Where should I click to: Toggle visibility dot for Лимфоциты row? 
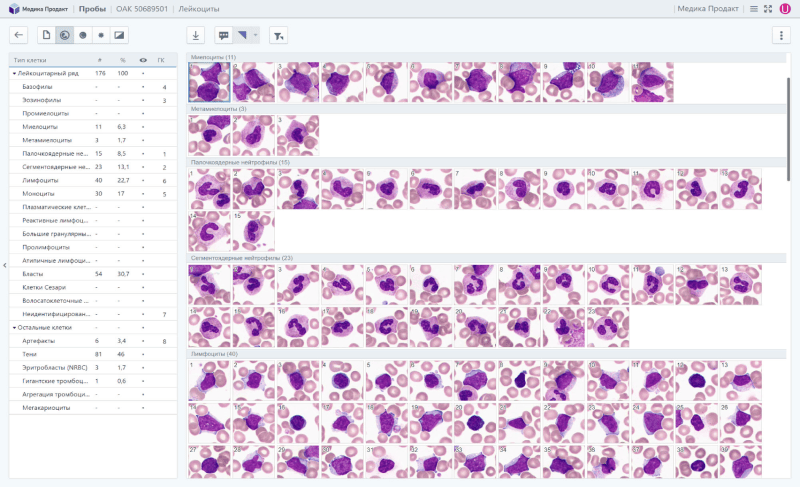pos(143,180)
